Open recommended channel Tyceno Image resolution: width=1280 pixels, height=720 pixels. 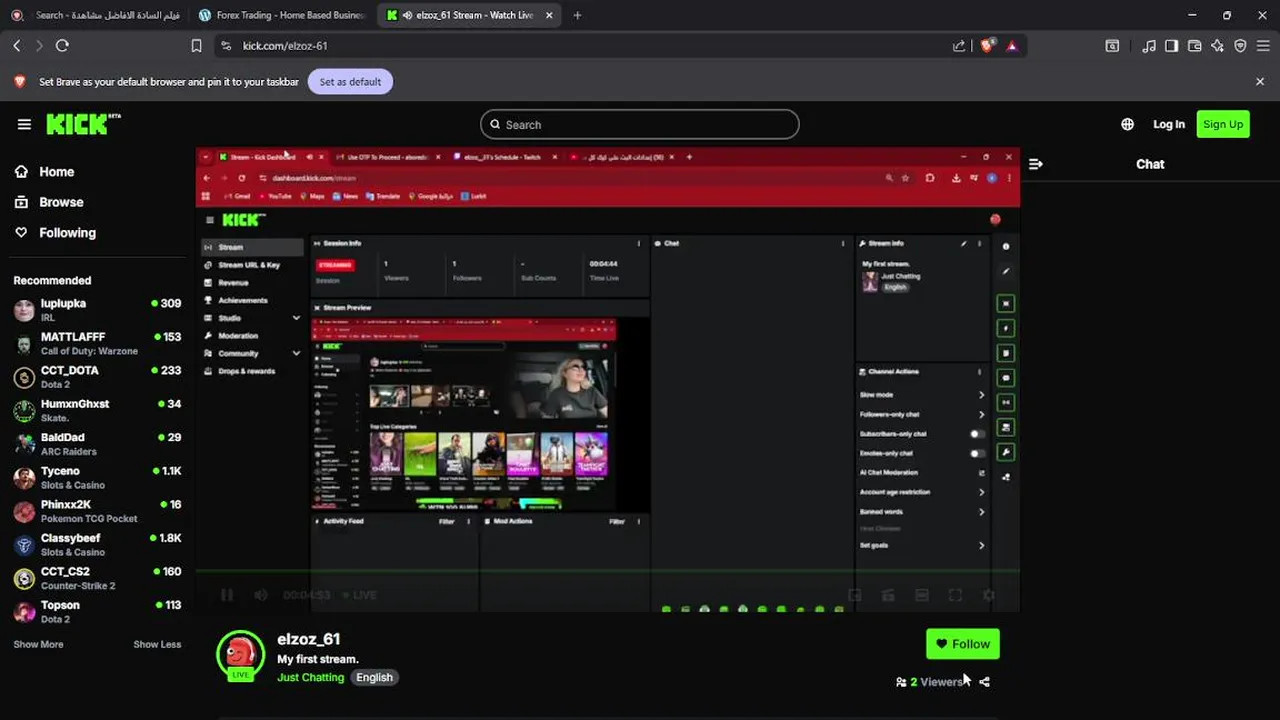click(x=97, y=478)
